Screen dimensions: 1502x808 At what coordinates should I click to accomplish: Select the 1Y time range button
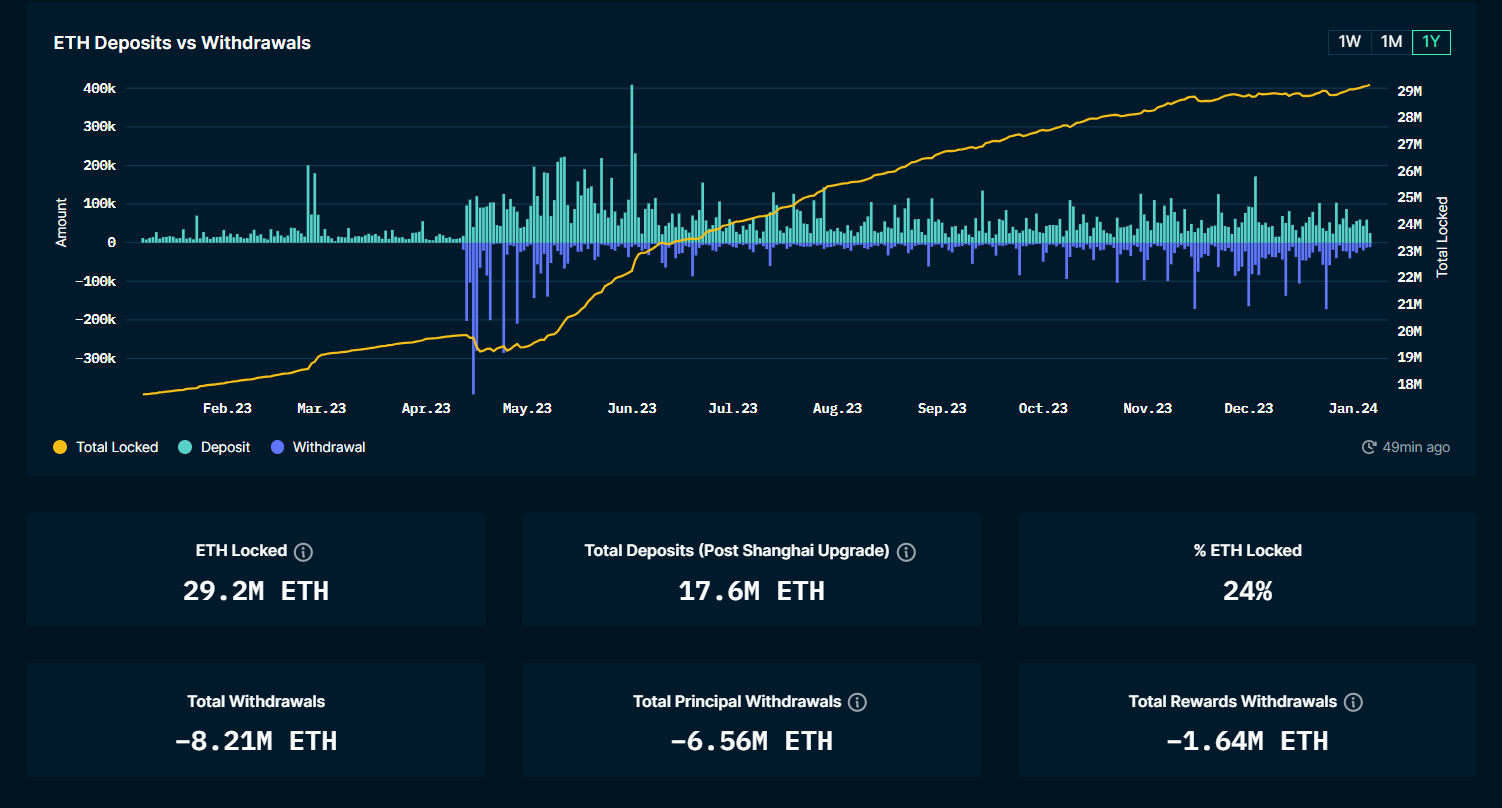1431,42
